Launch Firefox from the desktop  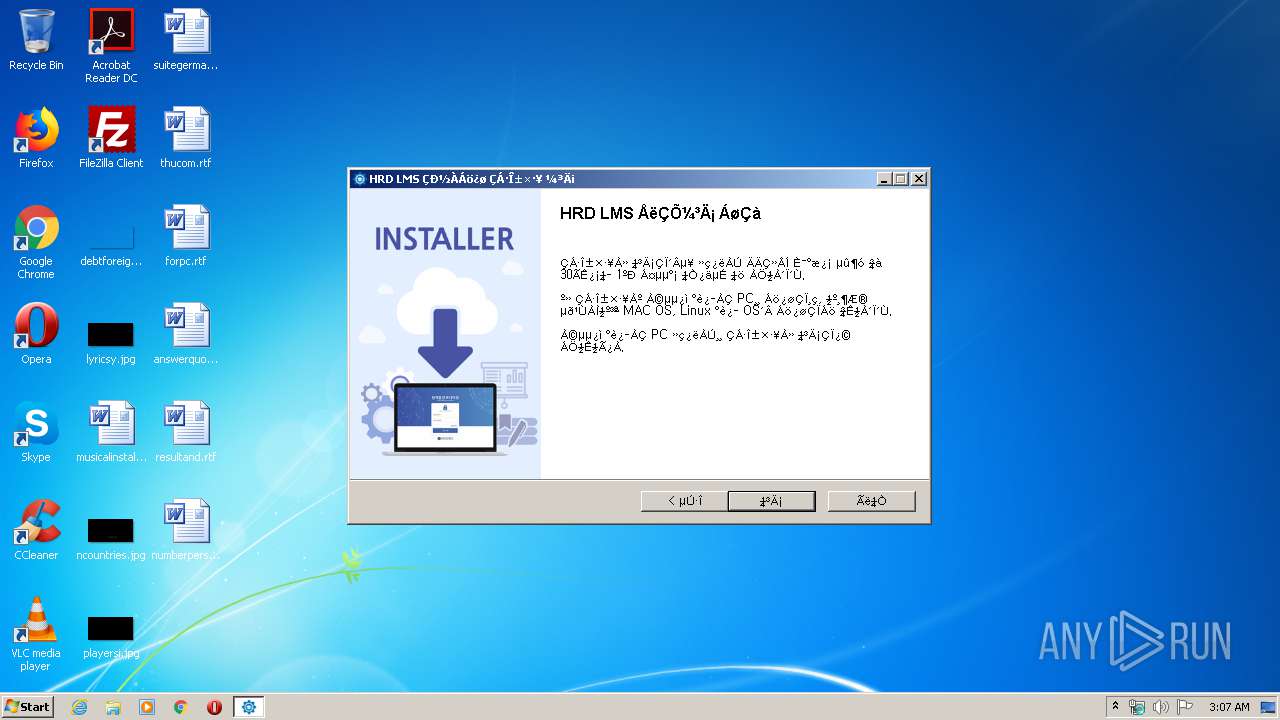36,138
